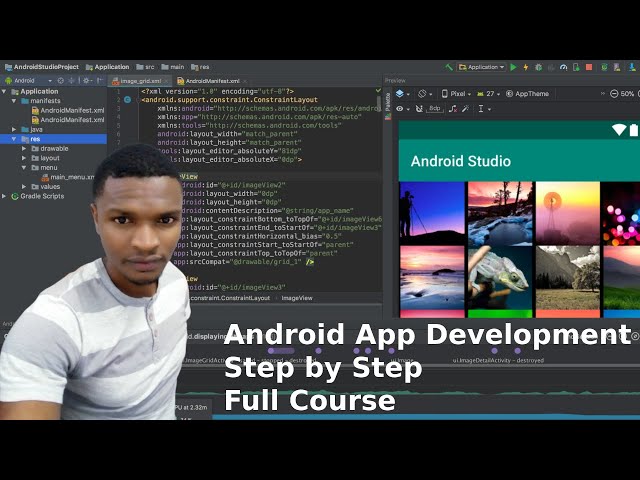Click Application in the navigation bar

[108, 67]
